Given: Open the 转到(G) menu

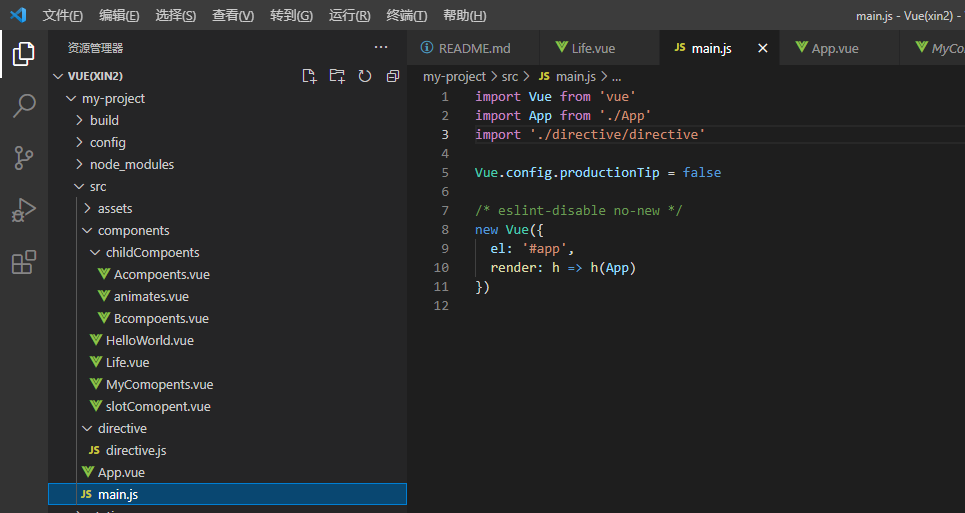Looking at the screenshot, I should [291, 15].
